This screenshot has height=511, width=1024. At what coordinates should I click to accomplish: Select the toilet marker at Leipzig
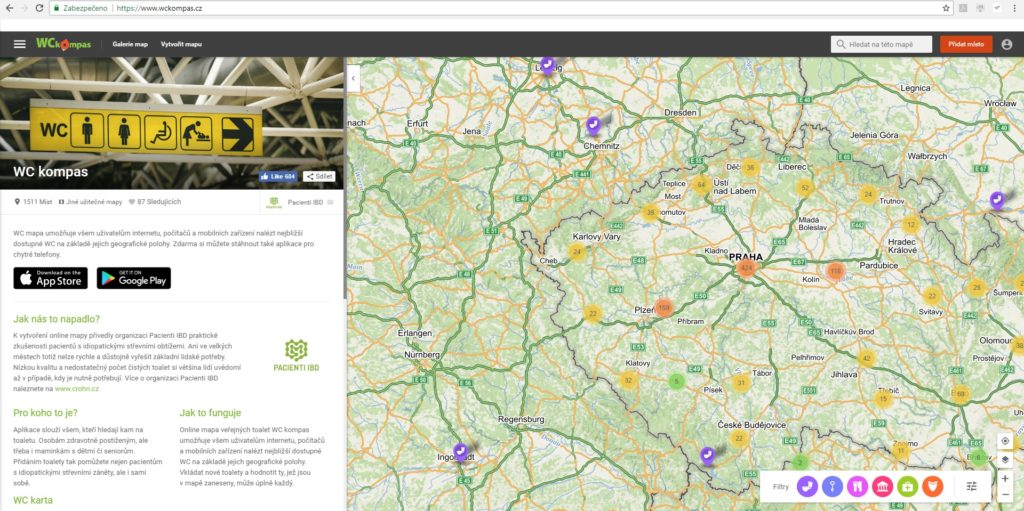[547, 65]
